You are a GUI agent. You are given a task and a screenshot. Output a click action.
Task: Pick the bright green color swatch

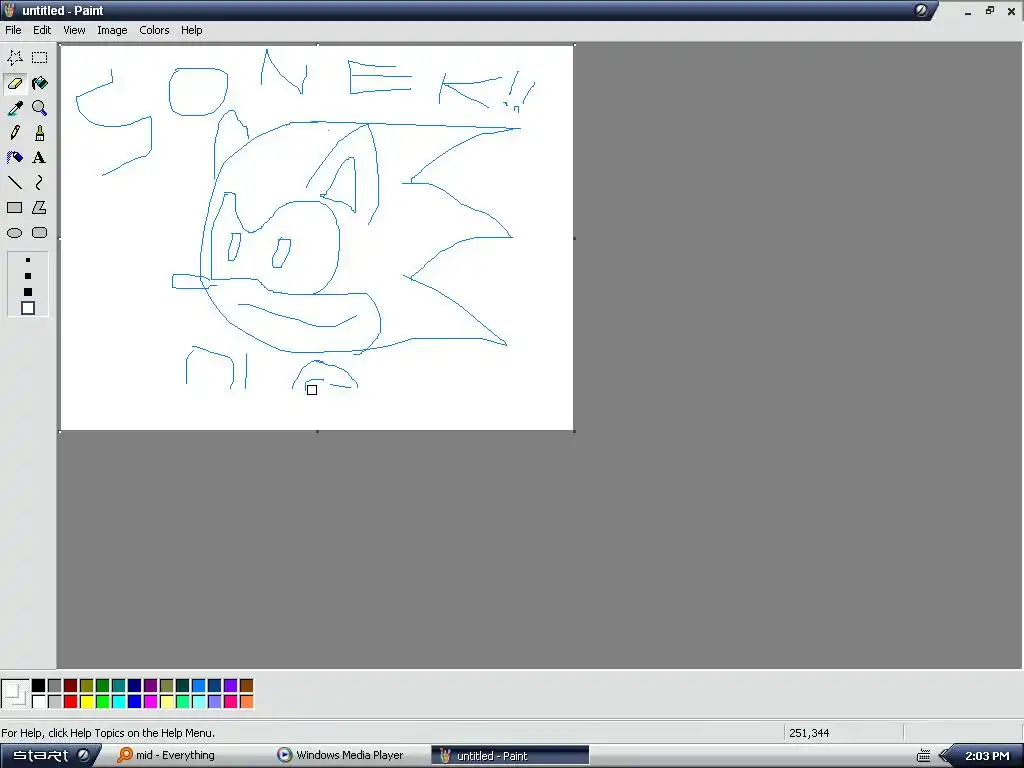click(103, 701)
